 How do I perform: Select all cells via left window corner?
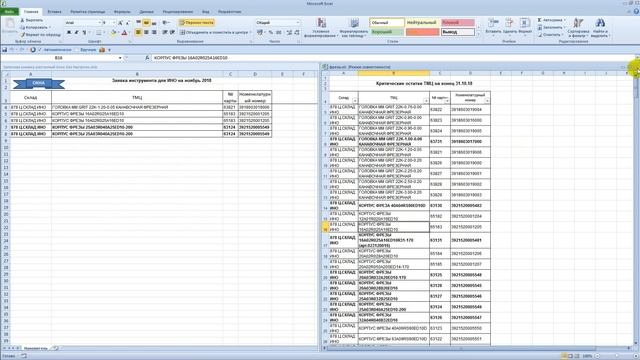click(6, 74)
